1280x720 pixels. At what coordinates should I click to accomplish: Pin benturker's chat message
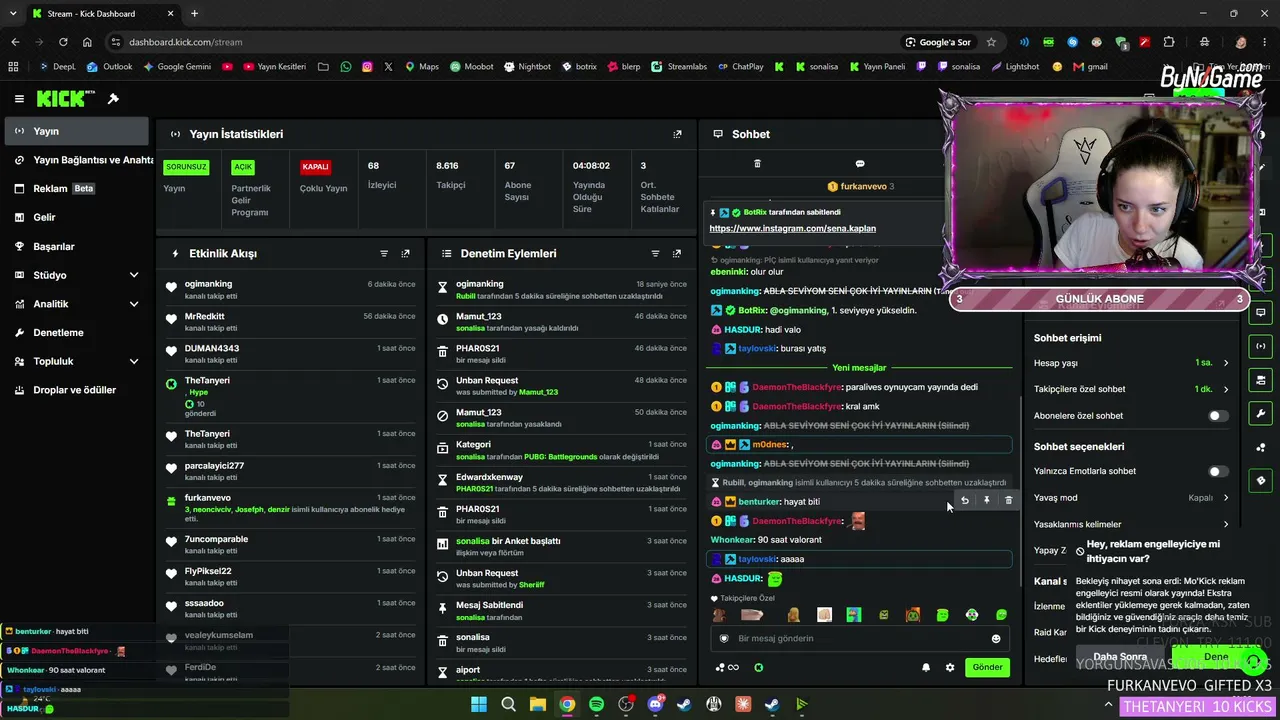(987, 501)
